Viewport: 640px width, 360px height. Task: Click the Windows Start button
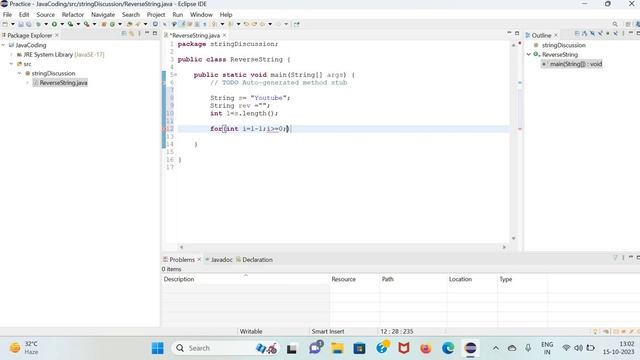coord(158,348)
